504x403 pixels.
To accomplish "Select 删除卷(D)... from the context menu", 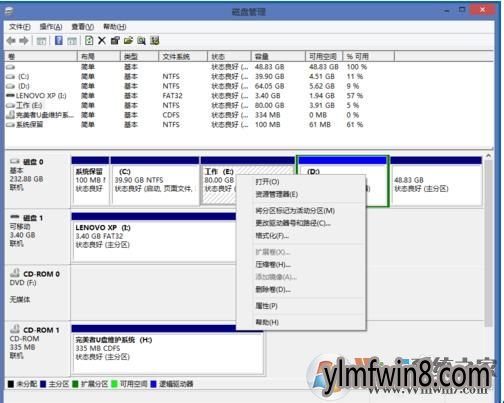I will click(x=273, y=290).
